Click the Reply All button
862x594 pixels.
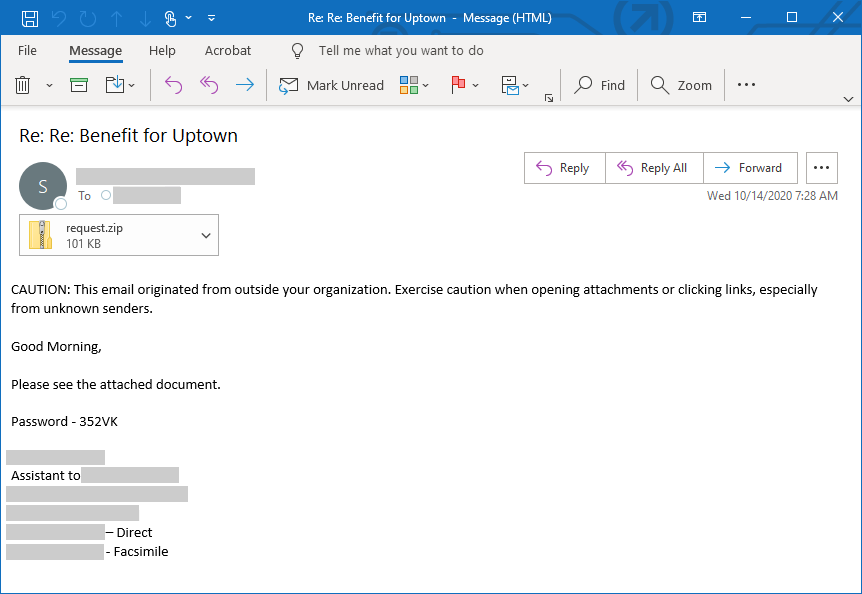click(654, 168)
